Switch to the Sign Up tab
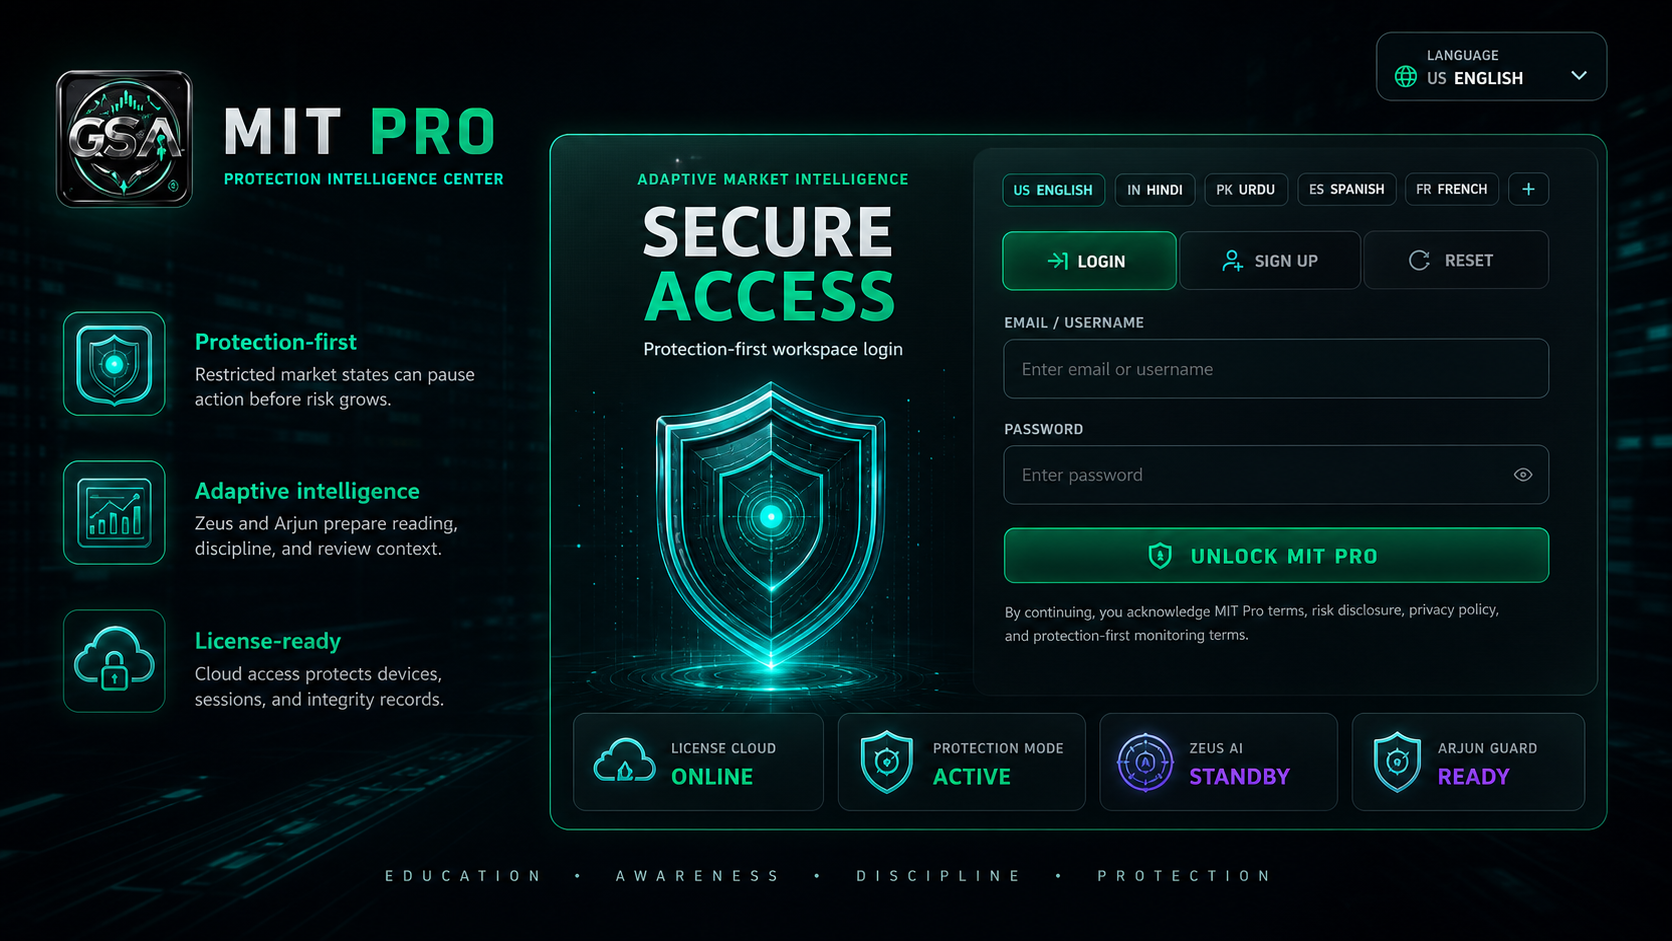1672x941 pixels. click(x=1270, y=261)
